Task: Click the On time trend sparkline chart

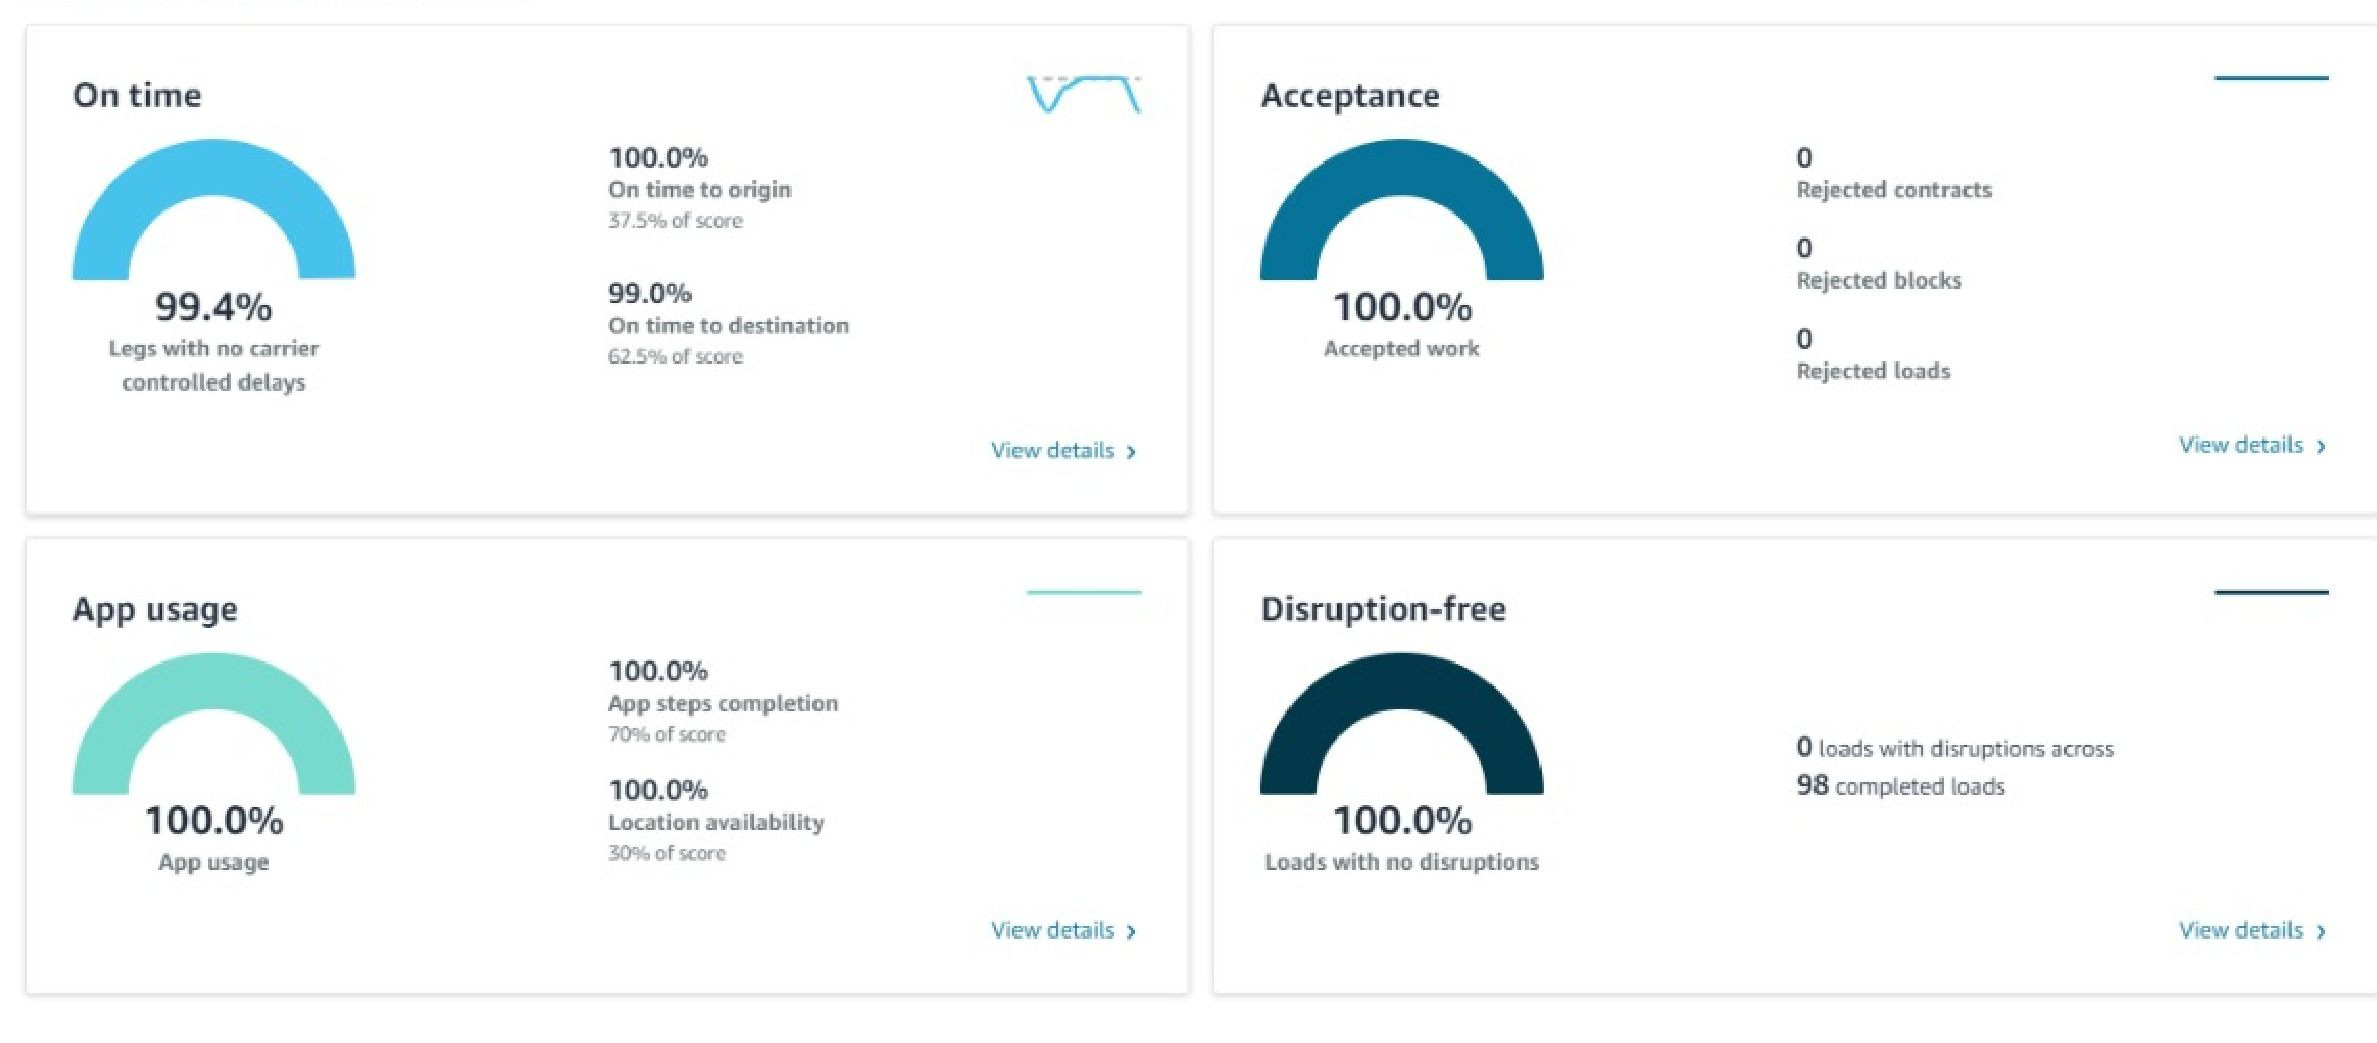Action: (x=1084, y=93)
